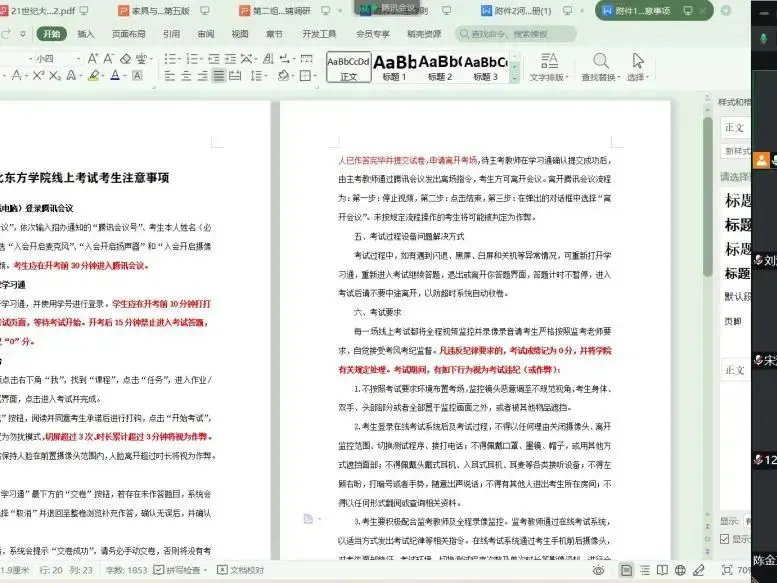
Task: Click text highlight color pen
Action: click(x=93, y=75)
